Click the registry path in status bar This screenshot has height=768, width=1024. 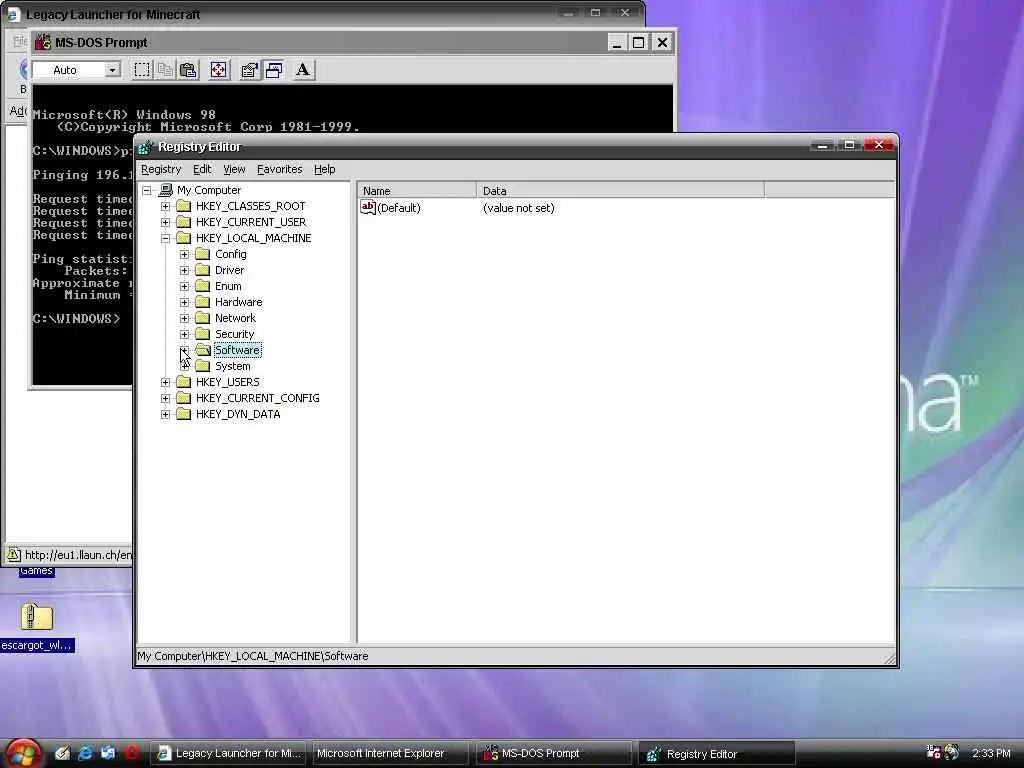click(253, 656)
